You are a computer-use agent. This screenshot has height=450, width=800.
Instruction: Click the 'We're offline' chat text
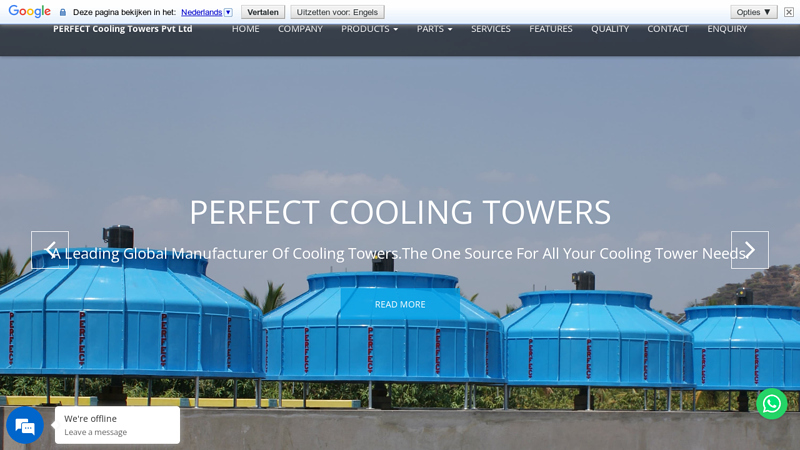tap(90, 418)
